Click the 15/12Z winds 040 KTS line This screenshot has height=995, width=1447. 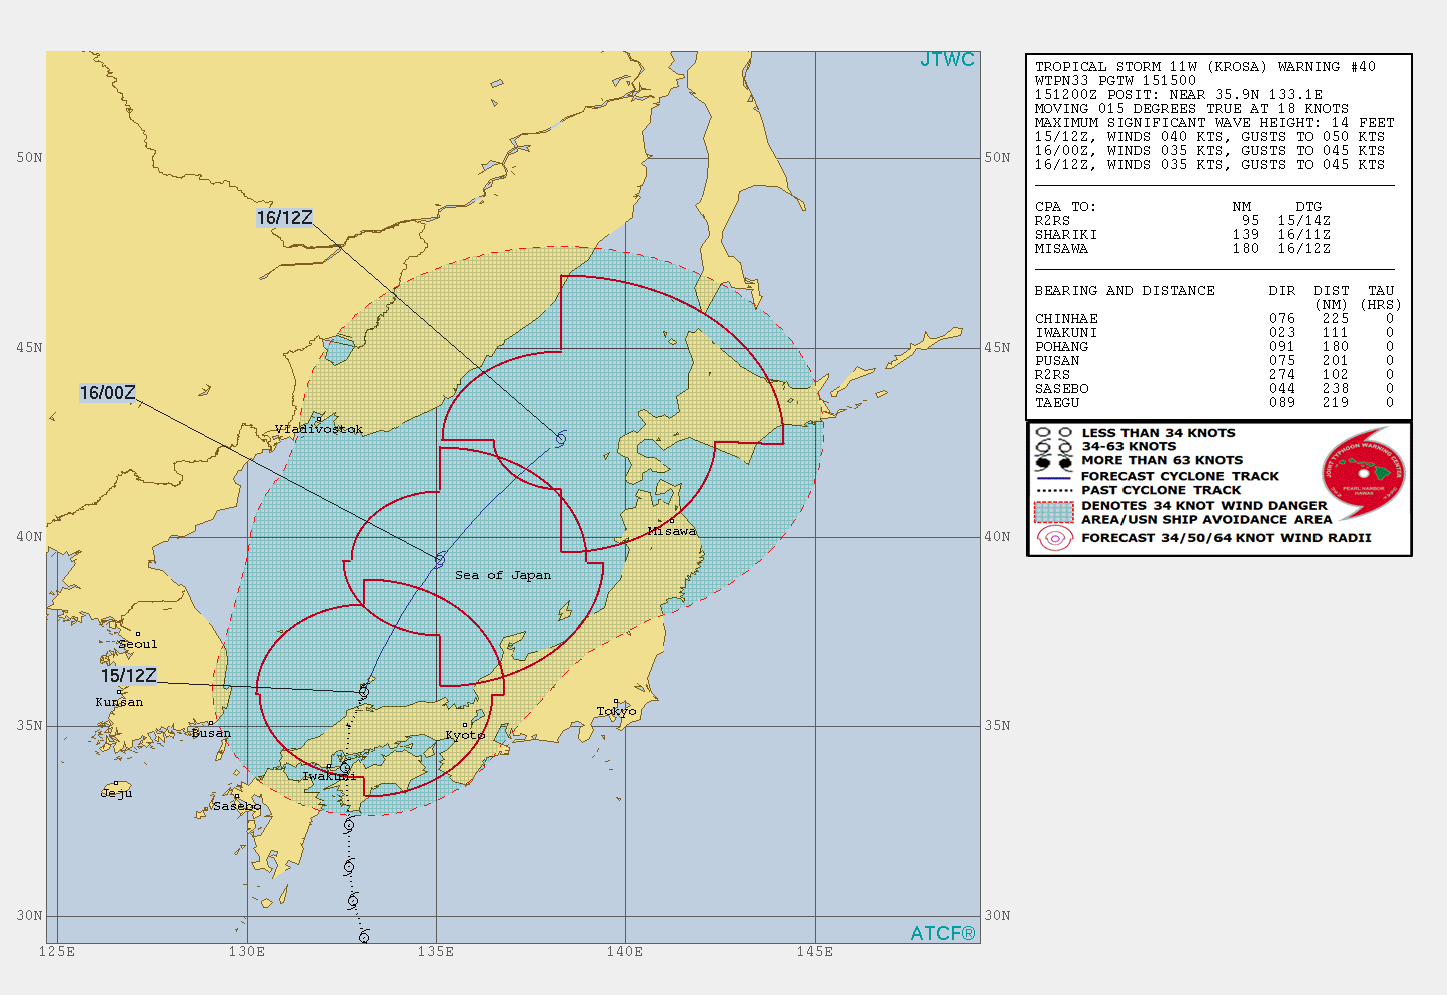pos(1210,137)
